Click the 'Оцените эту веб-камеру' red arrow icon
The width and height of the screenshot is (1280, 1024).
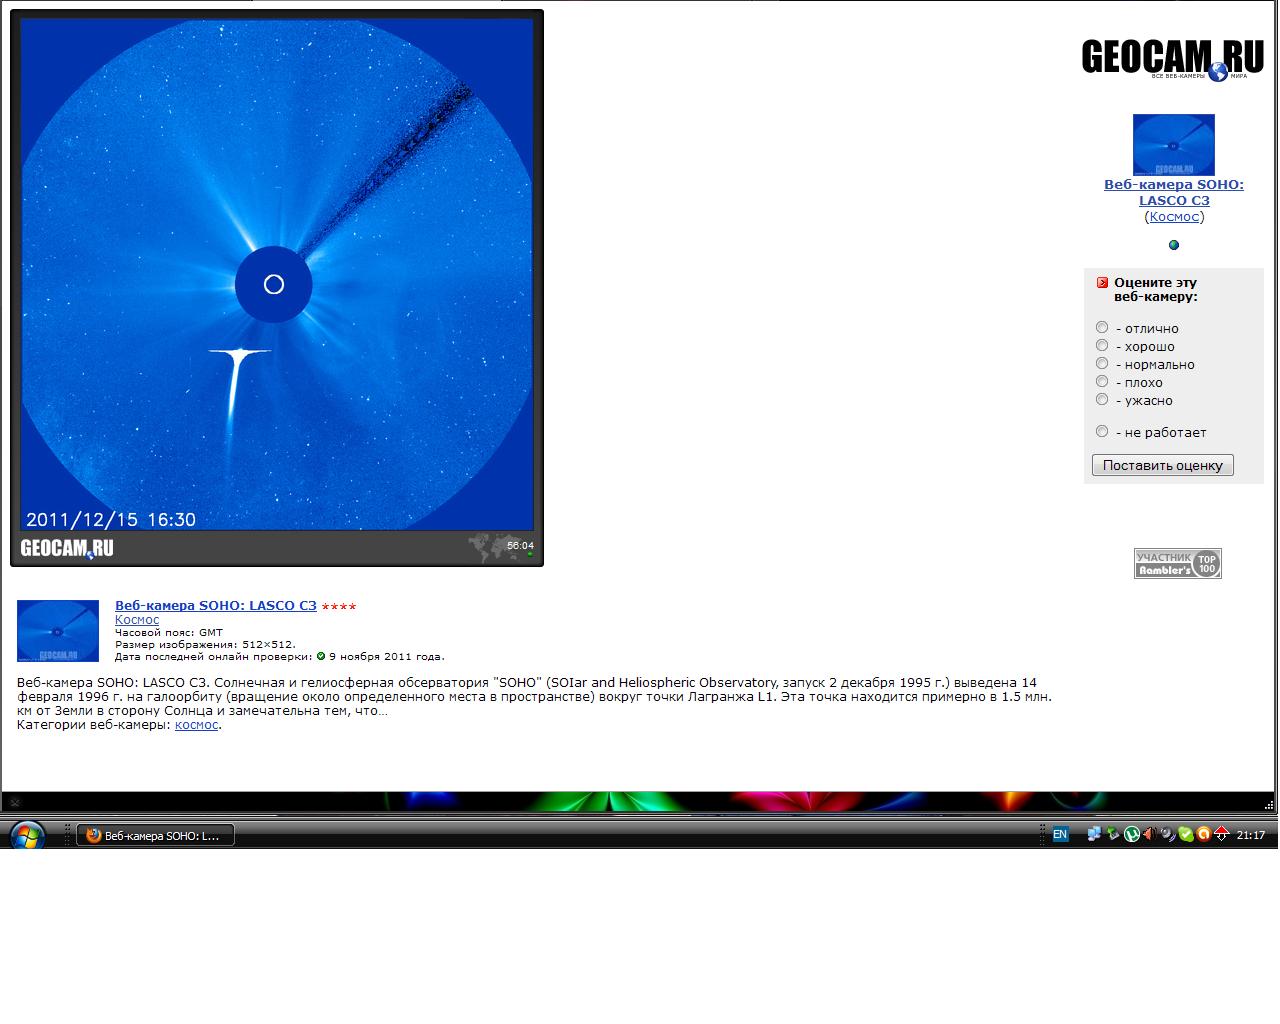point(1102,283)
